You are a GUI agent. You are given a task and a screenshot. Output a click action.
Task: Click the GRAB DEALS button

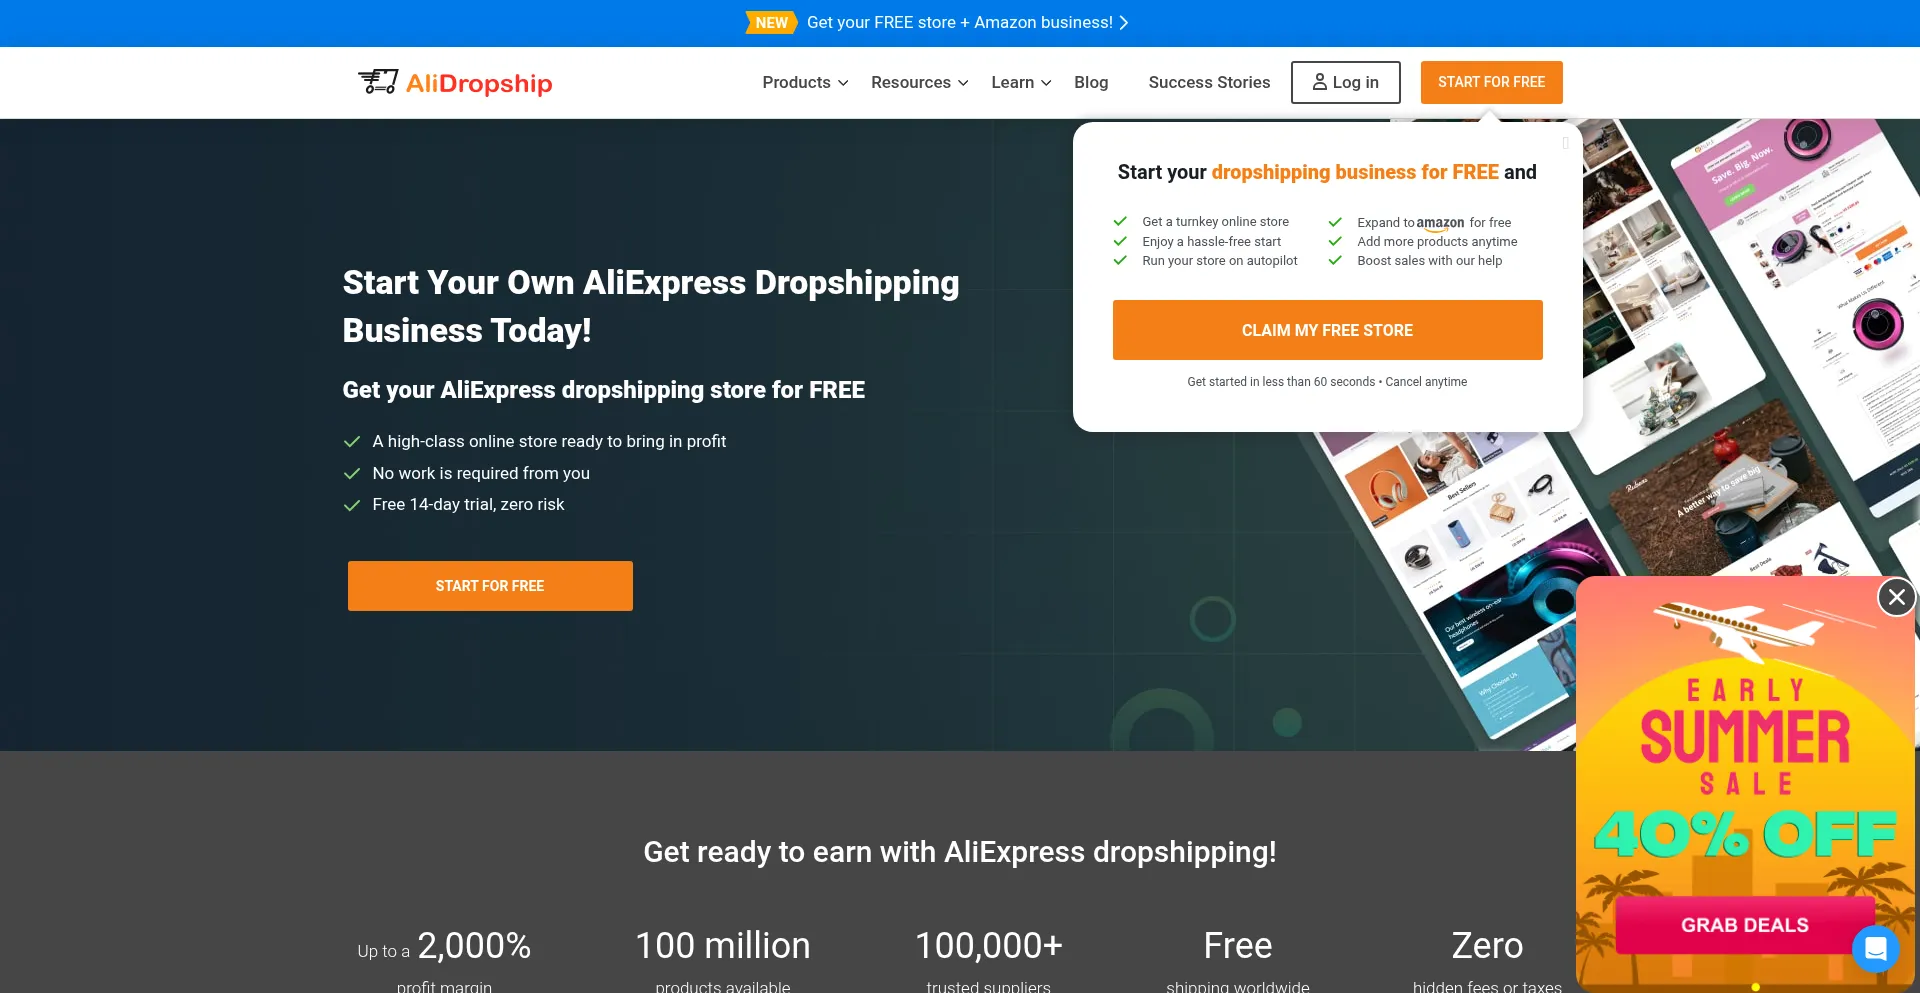(1744, 925)
